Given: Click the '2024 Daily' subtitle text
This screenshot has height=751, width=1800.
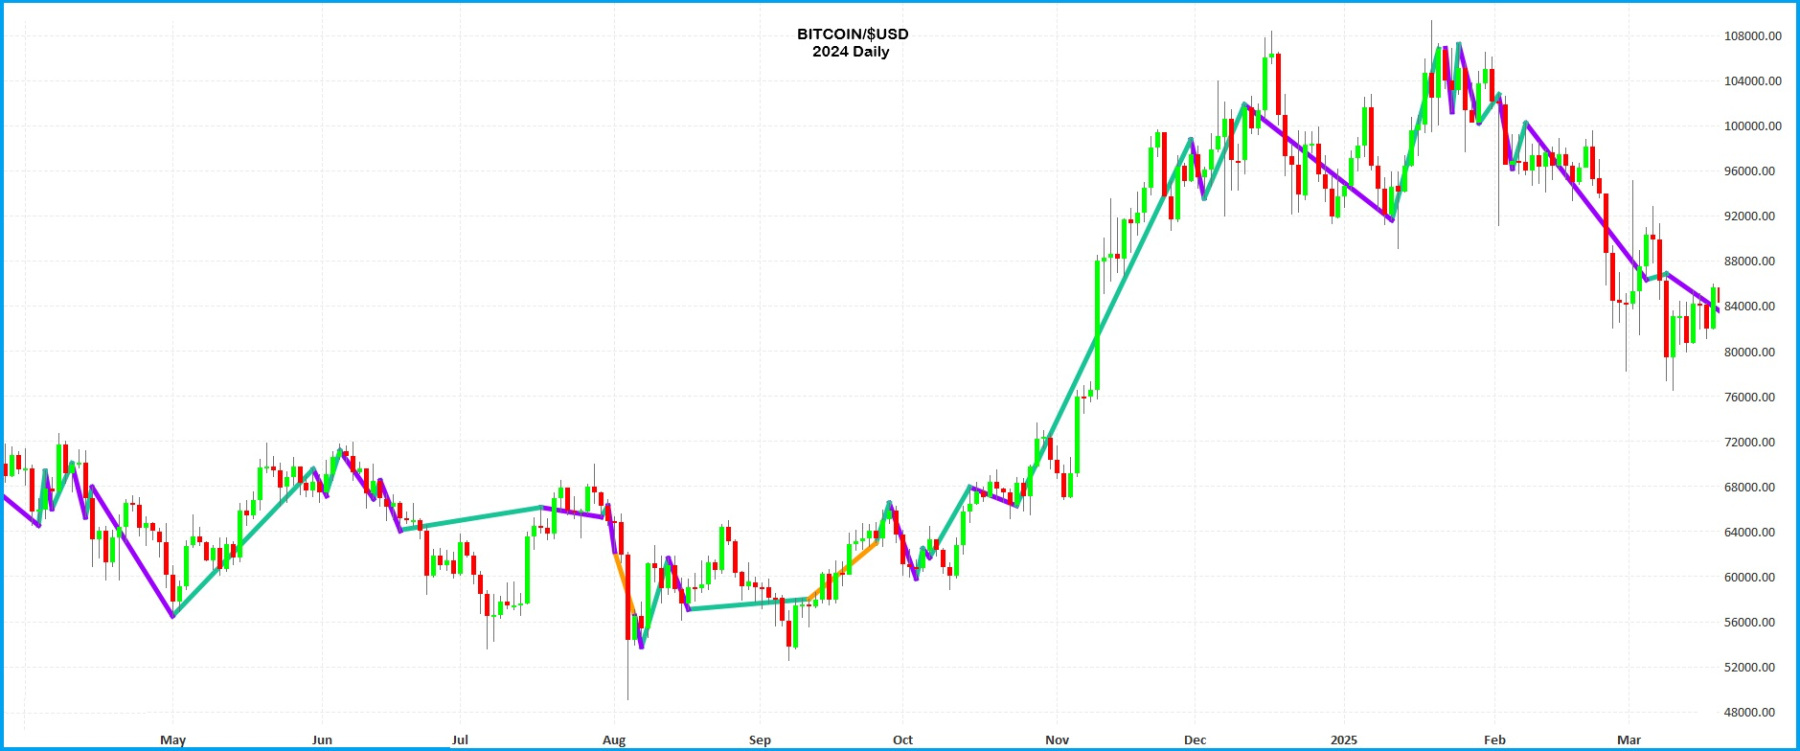Looking at the screenshot, I should [850, 52].
